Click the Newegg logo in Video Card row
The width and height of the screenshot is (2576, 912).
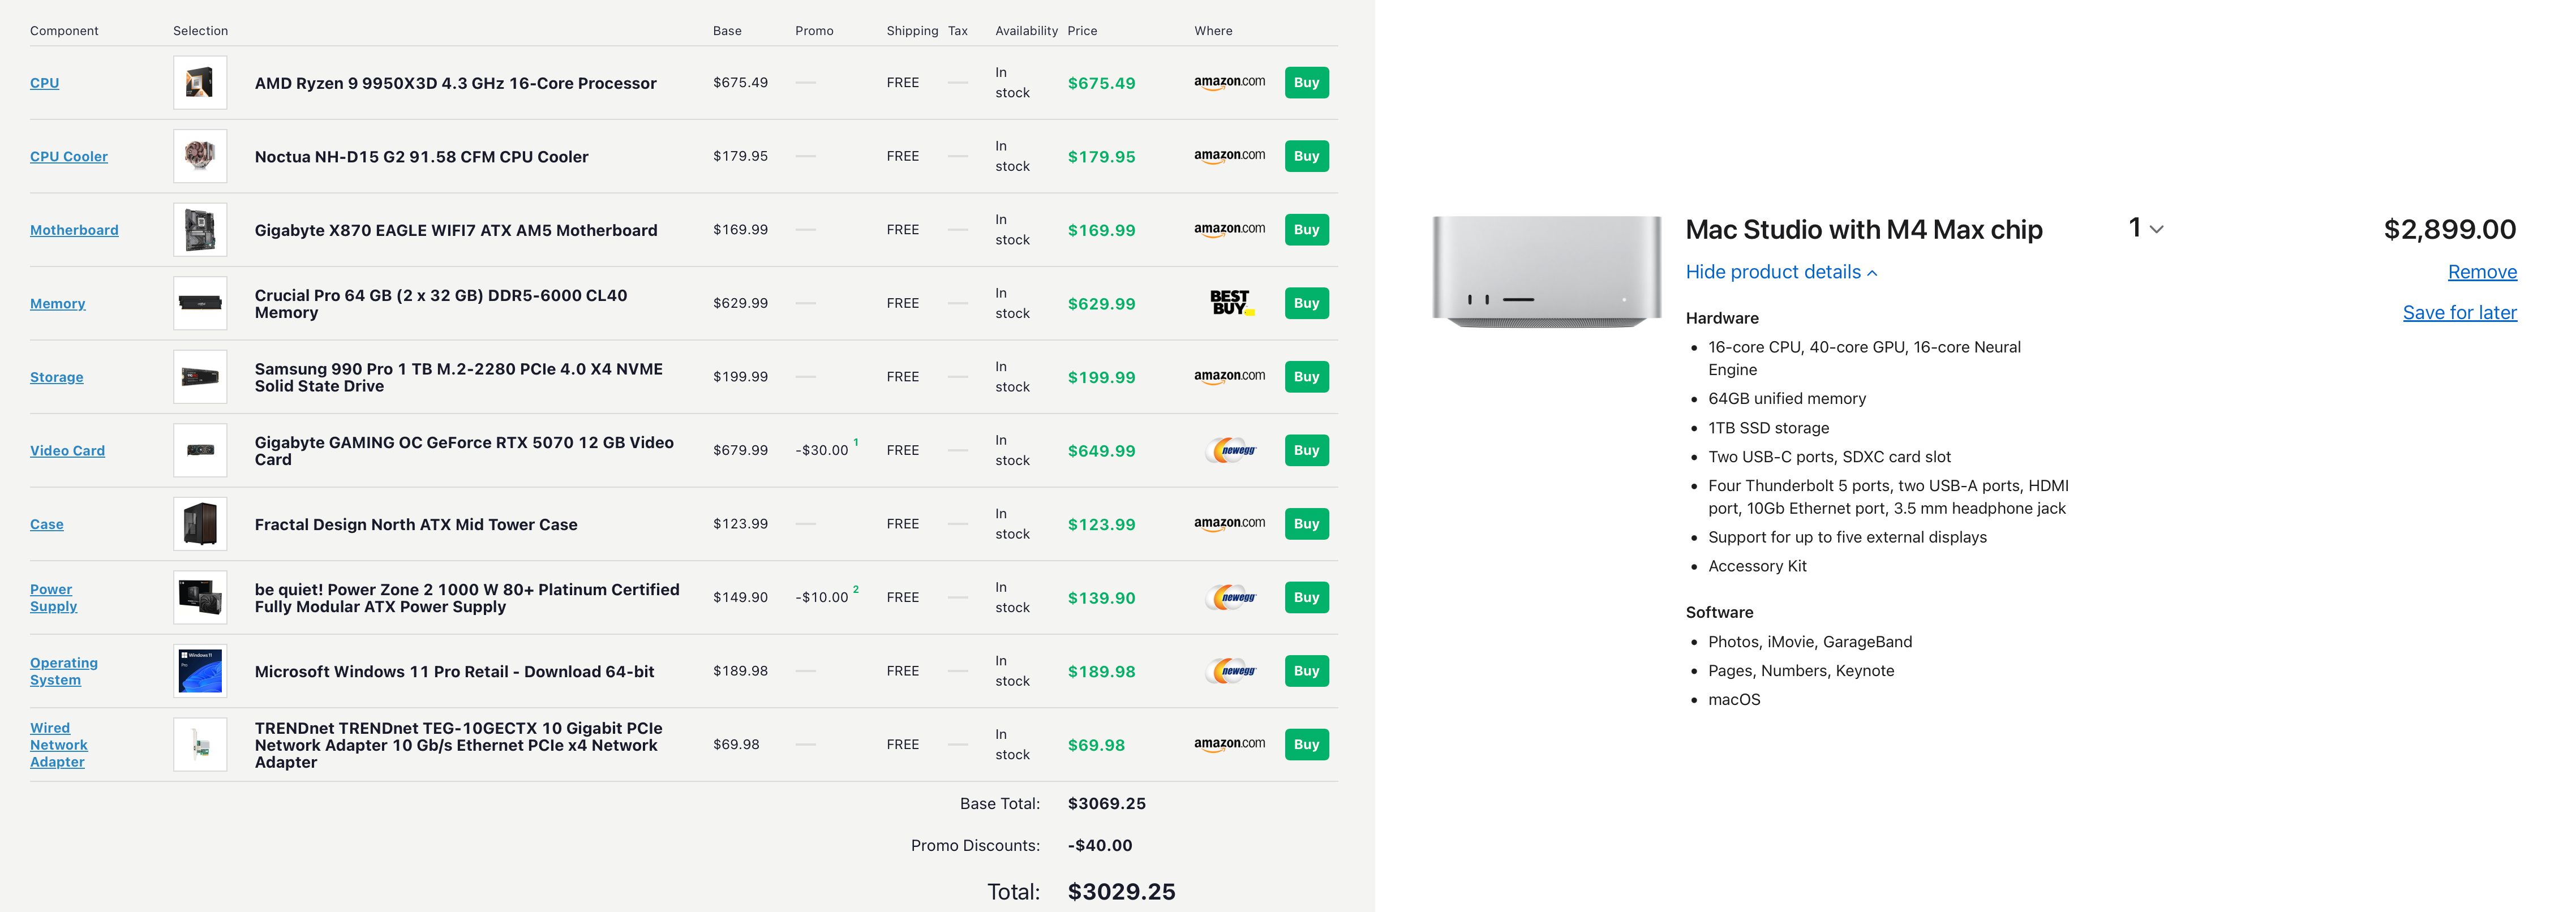[1231, 450]
